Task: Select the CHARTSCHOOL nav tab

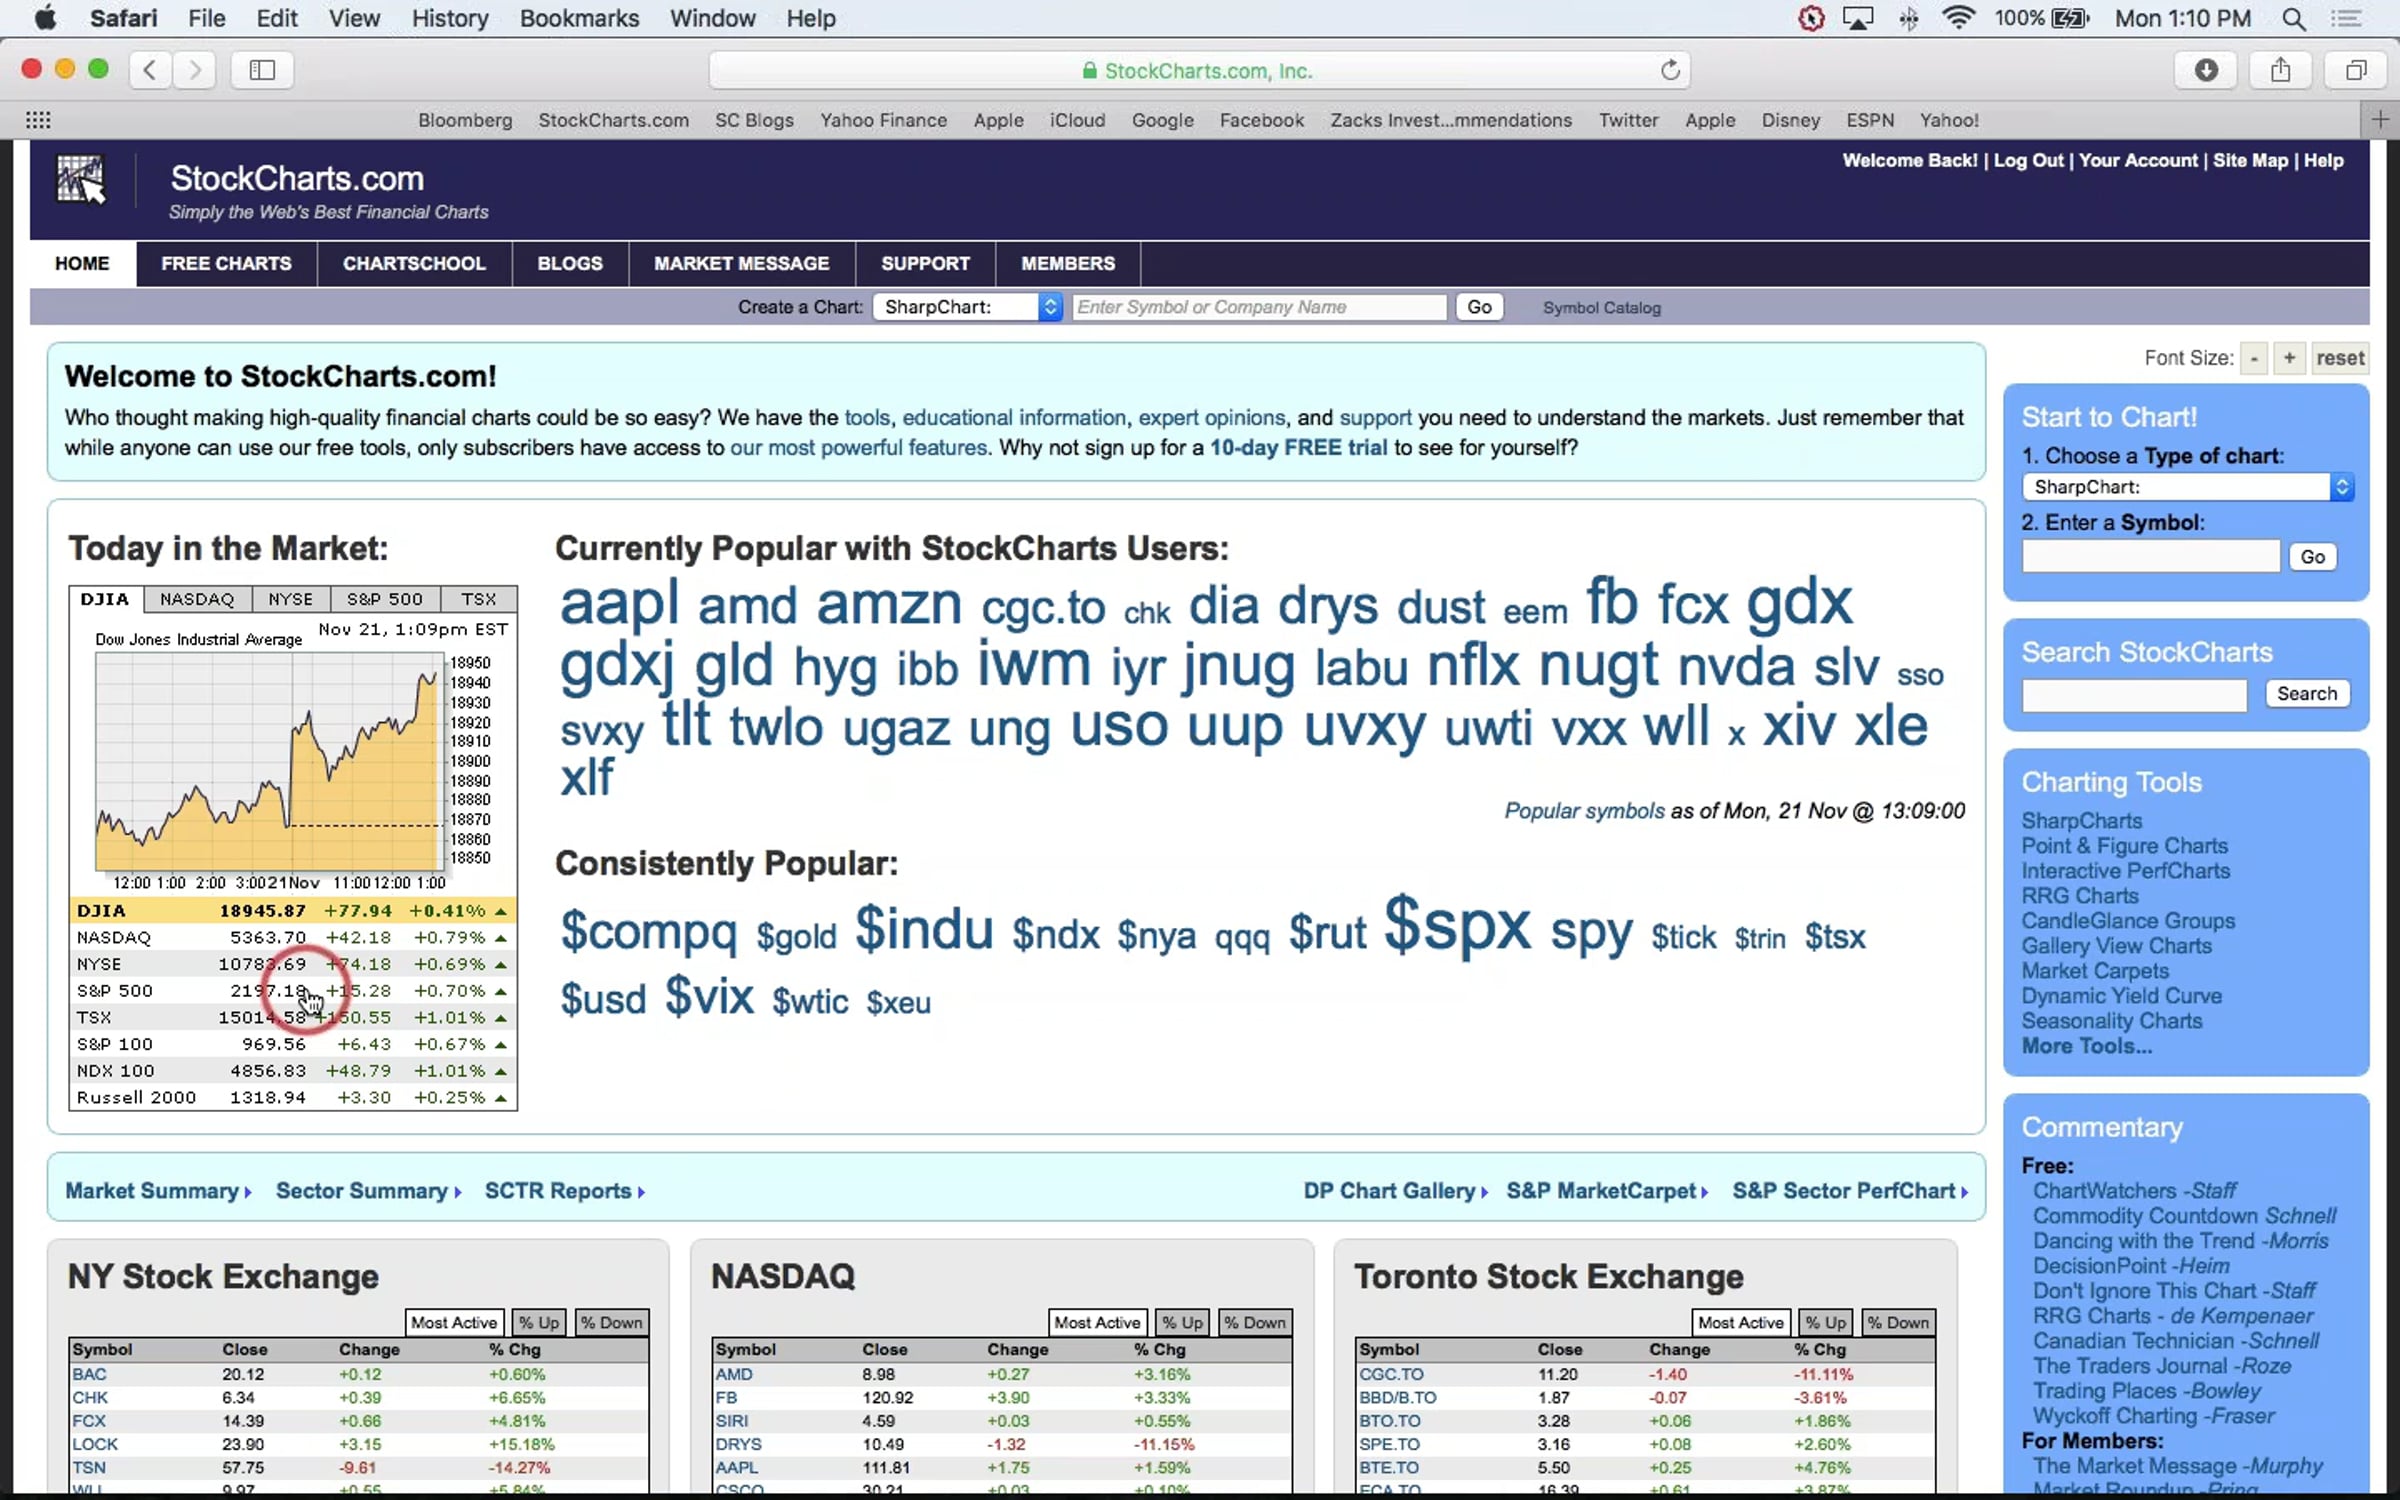Action: click(x=414, y=264)
